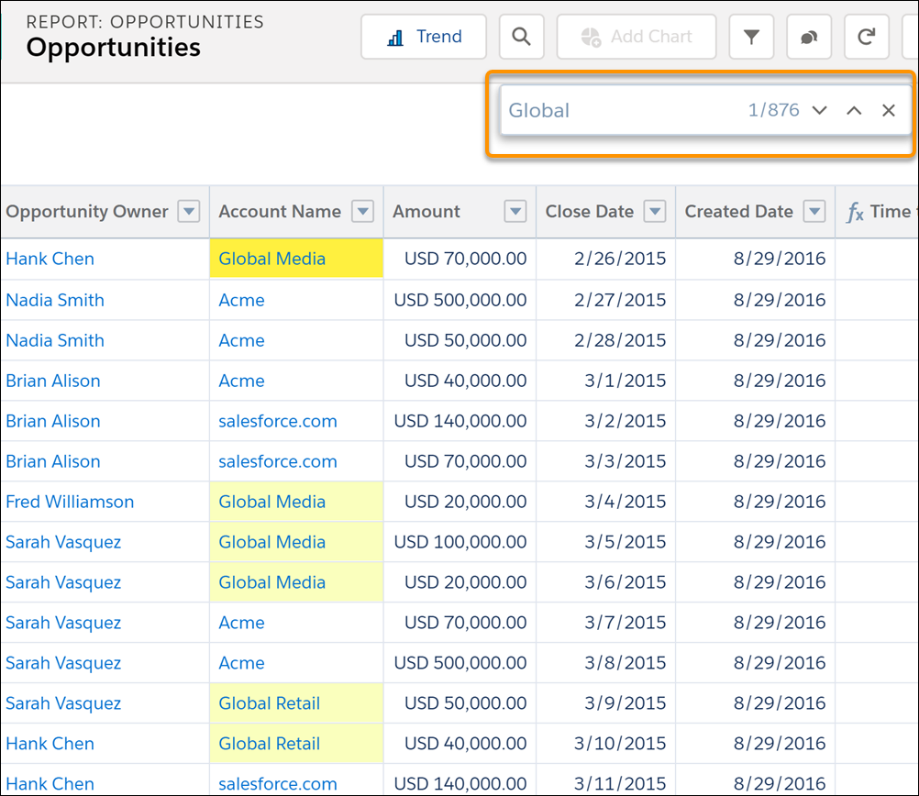
Task: Go to next search match chevron
Action: [x=819, y=110]
